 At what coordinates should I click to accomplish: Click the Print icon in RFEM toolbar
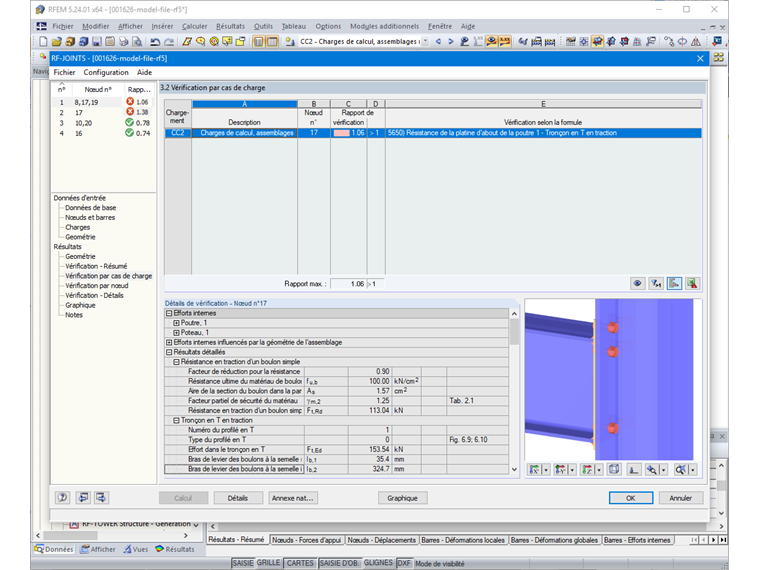pyautogui.click(x=124, y=42)
